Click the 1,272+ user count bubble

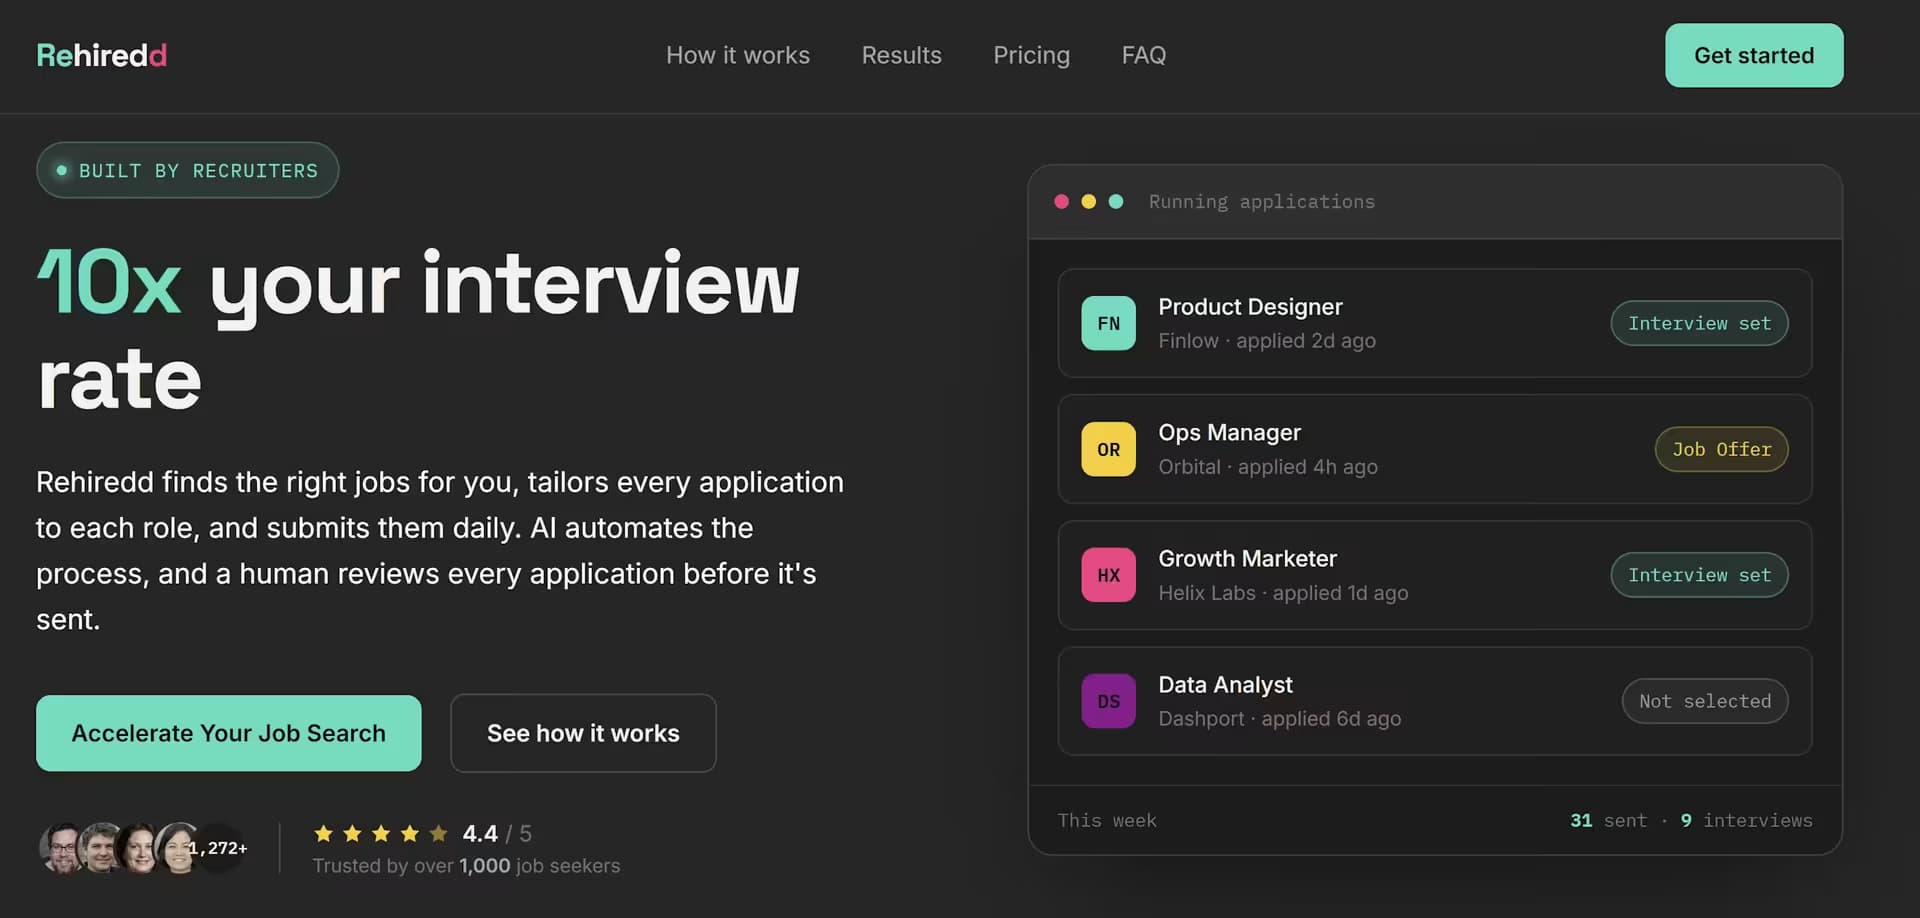(x=221, y=848)
